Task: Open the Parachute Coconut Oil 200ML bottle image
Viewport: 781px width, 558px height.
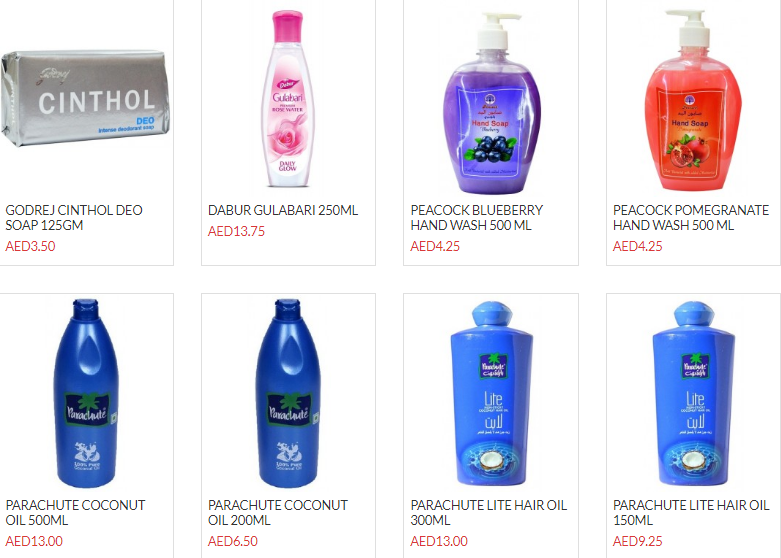Action: (288, 393)
